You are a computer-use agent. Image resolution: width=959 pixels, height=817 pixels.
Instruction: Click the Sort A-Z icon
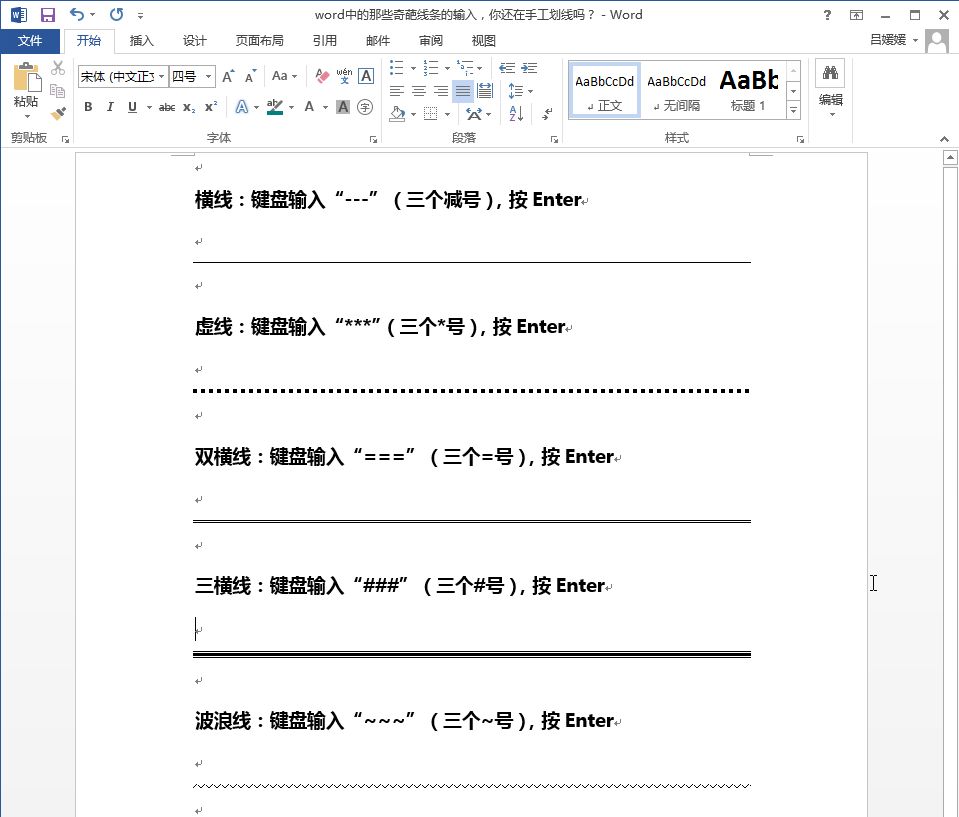coord(516,113)
